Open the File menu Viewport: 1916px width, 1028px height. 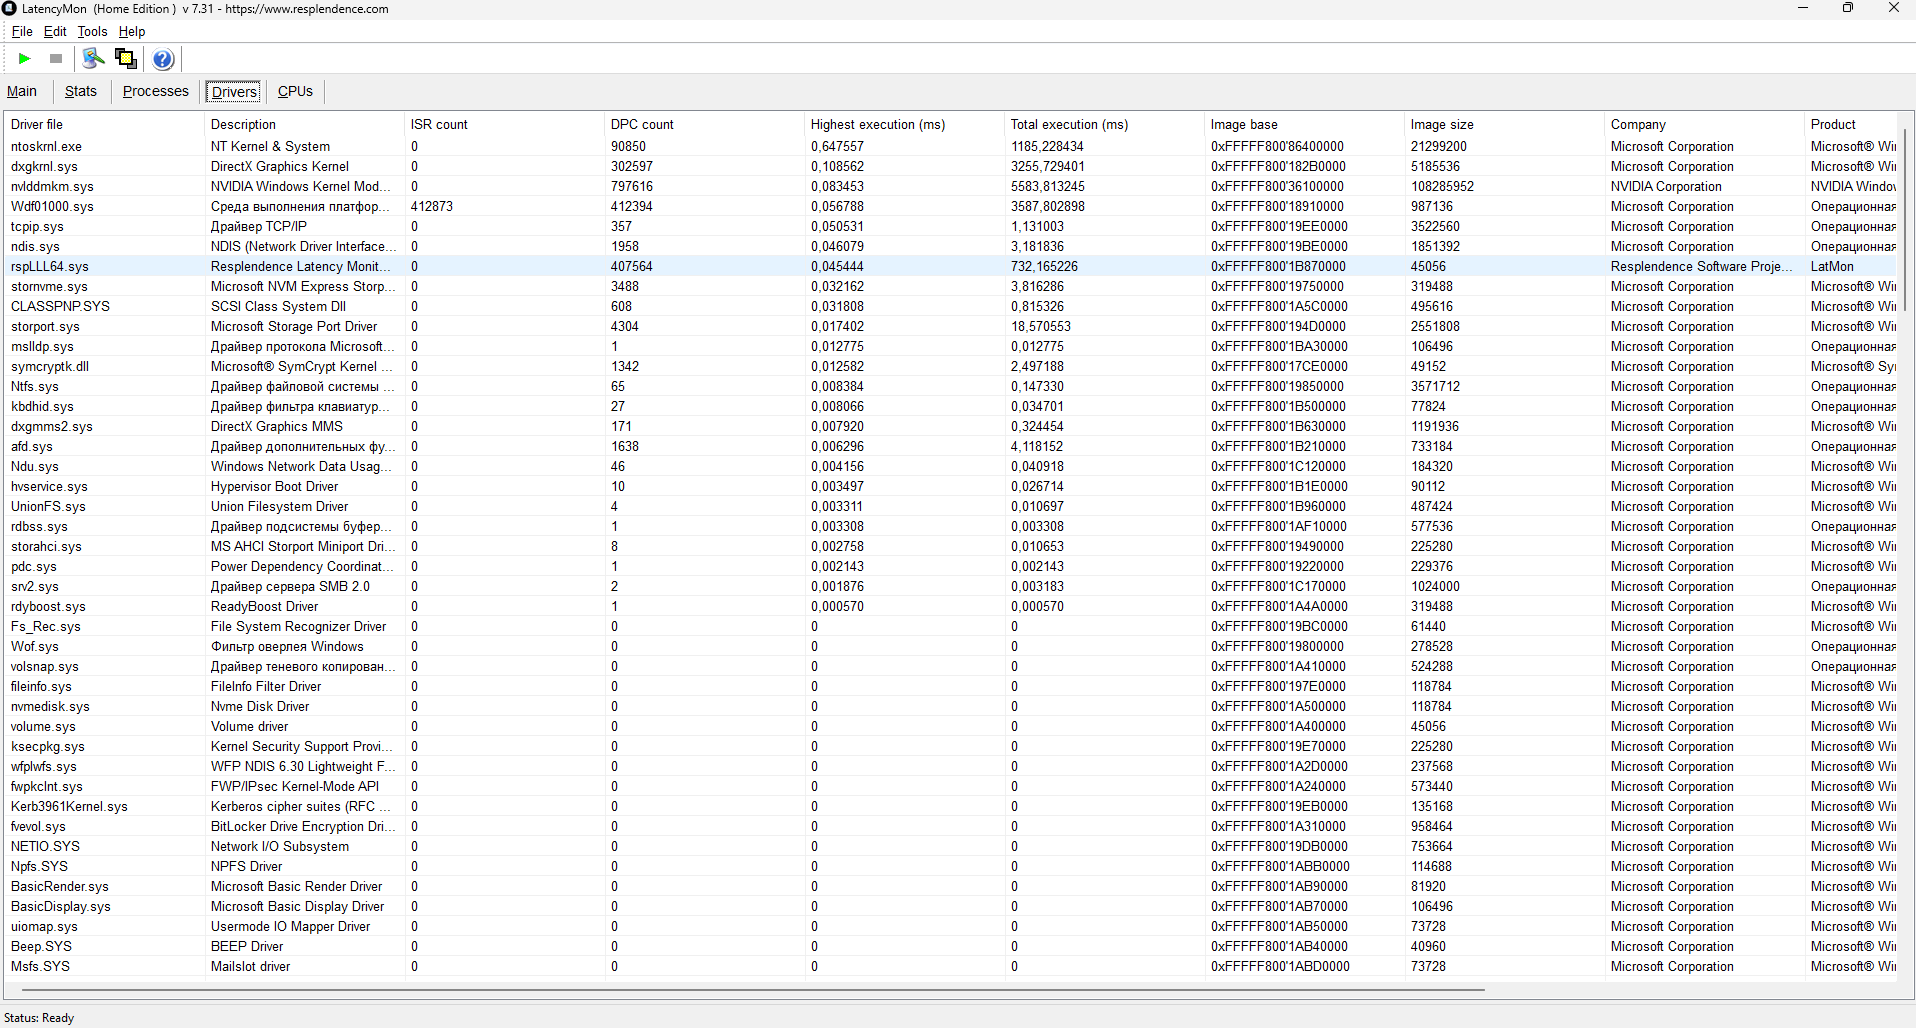(22, 32)
